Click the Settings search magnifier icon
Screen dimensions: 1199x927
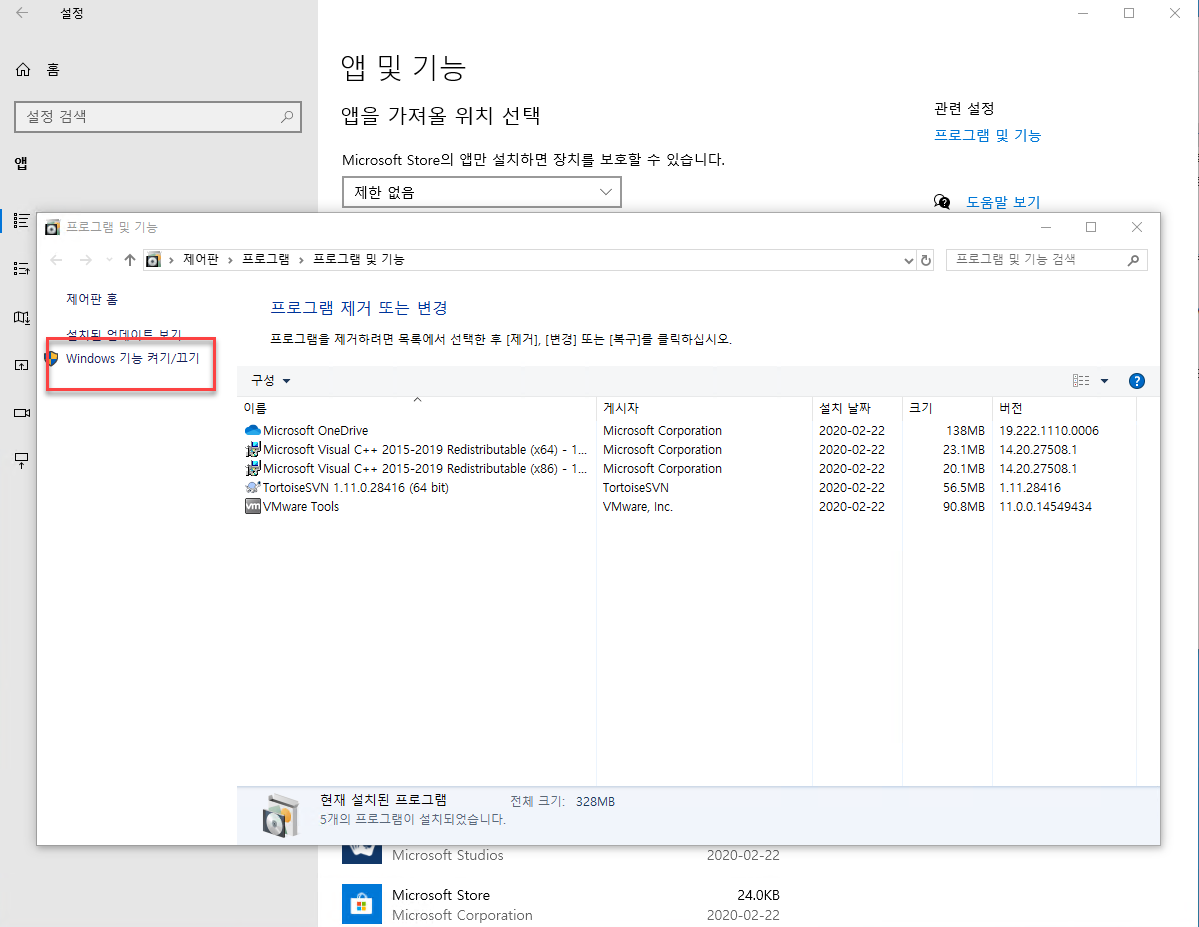287,117
